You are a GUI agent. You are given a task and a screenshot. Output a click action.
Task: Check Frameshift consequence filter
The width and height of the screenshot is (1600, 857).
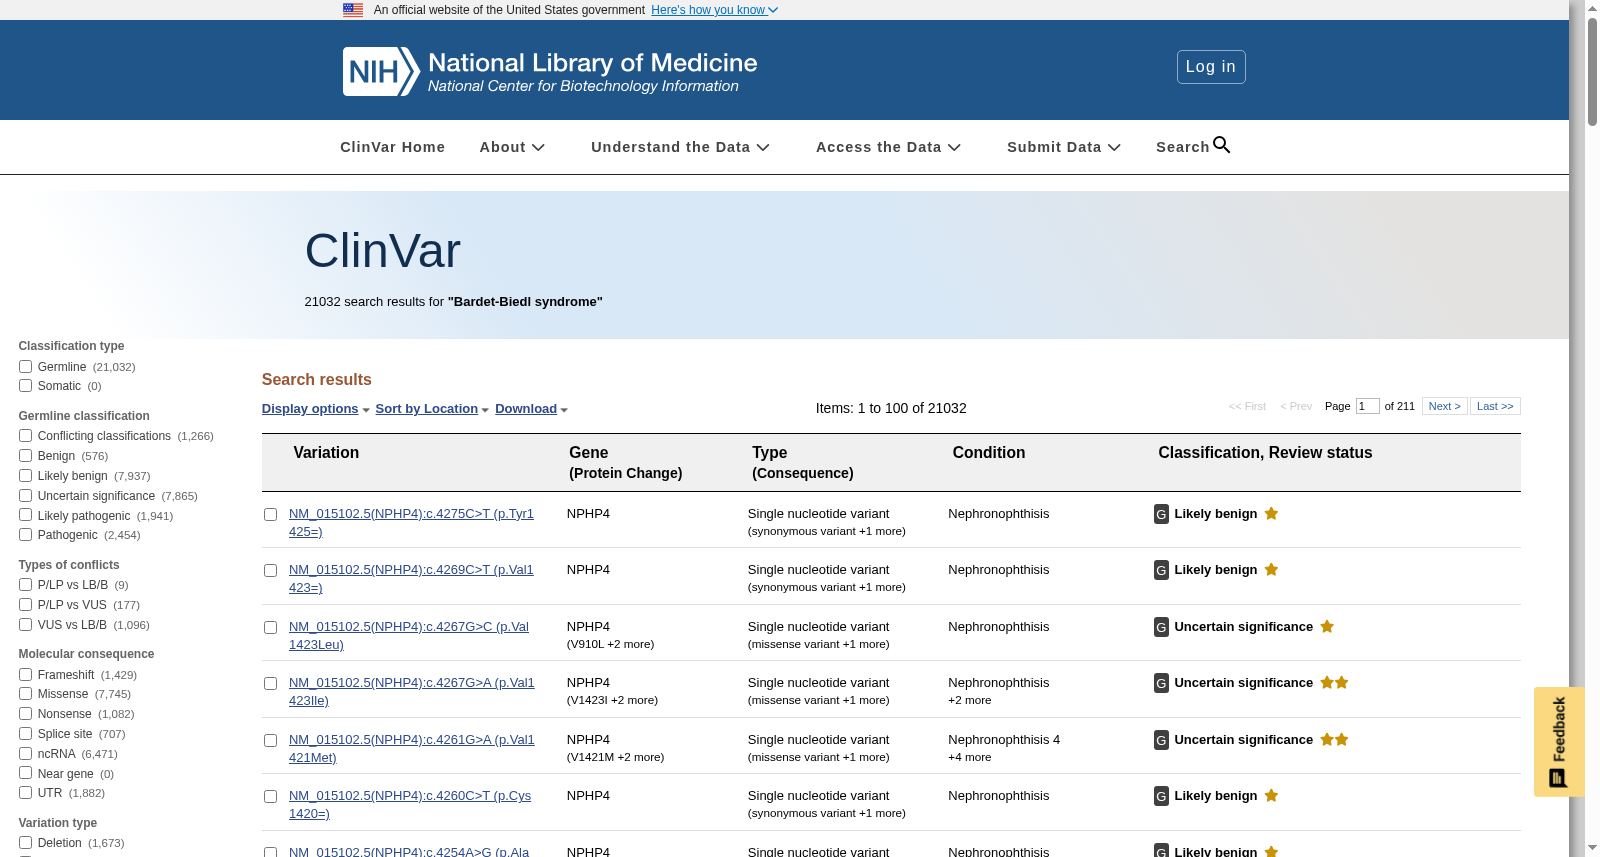pos(25,675)
